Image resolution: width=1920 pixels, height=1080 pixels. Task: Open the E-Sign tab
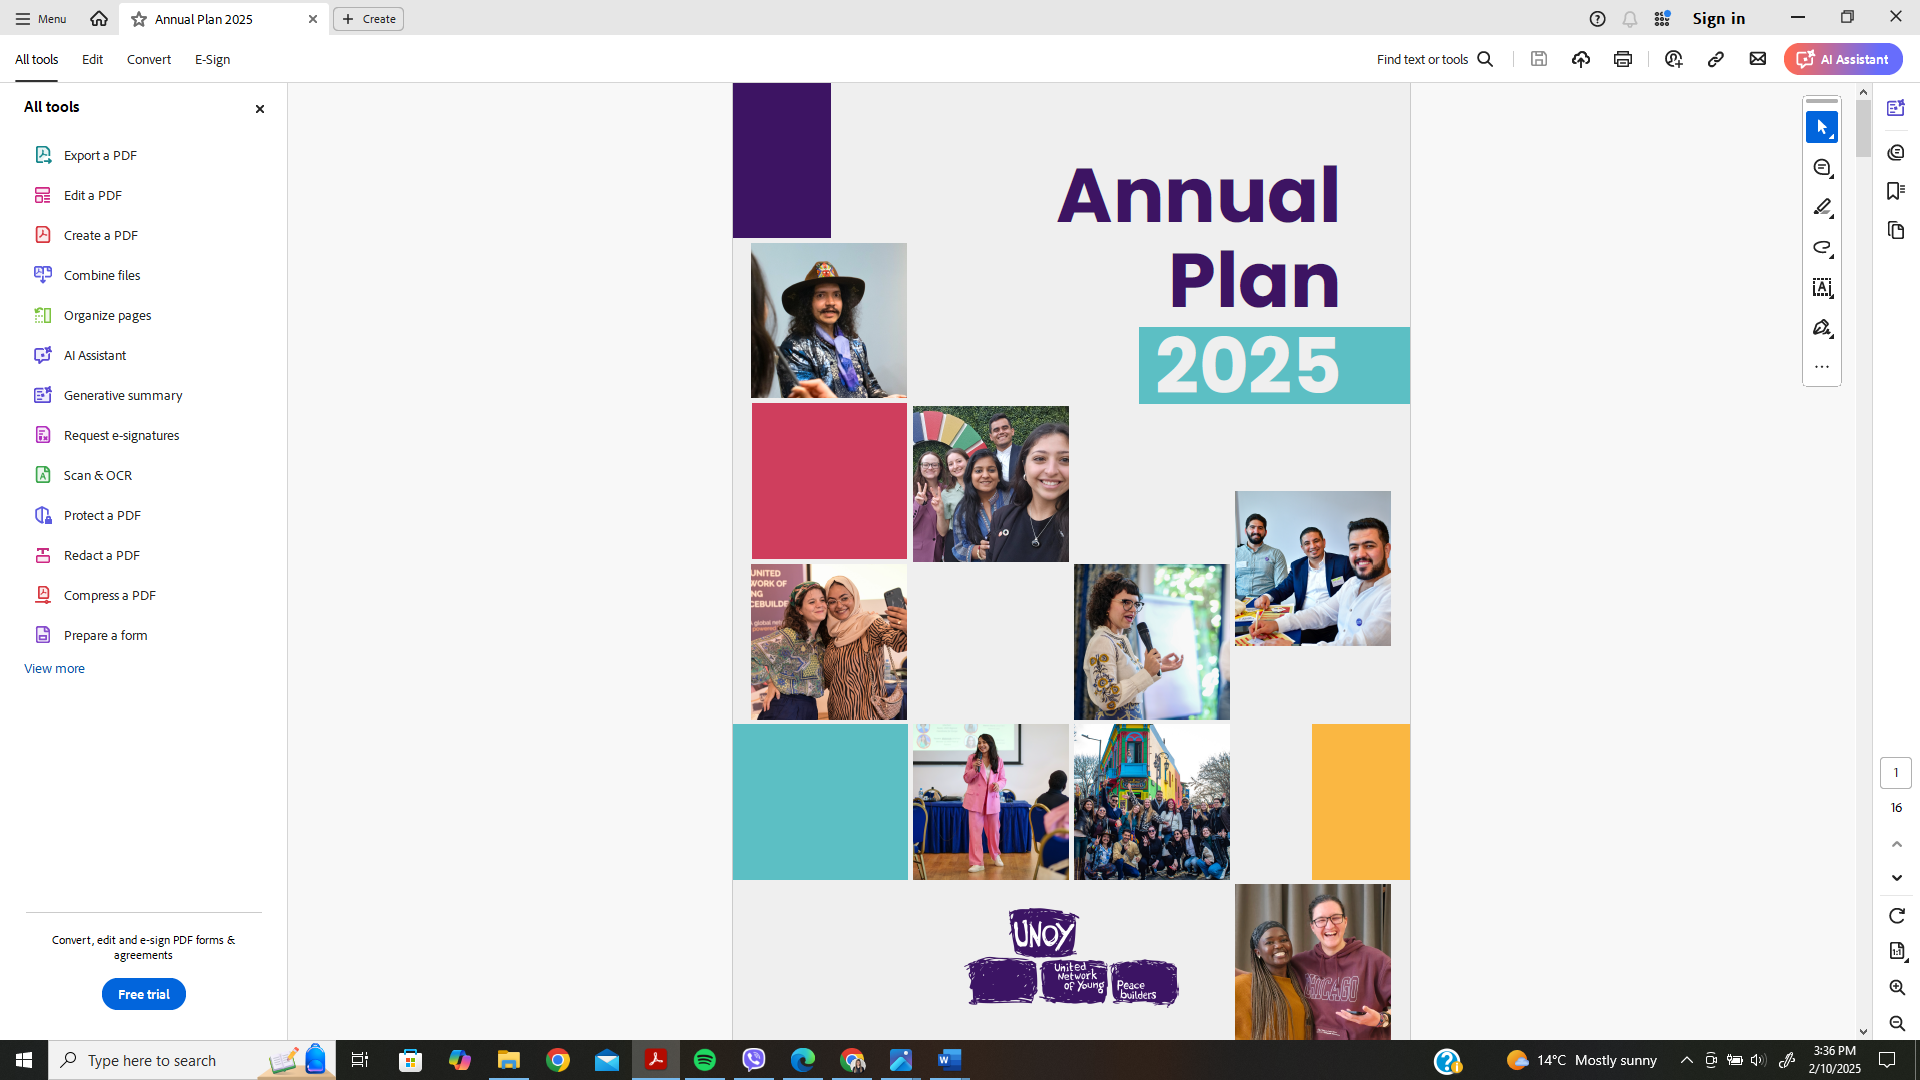[x=212, y=59]
